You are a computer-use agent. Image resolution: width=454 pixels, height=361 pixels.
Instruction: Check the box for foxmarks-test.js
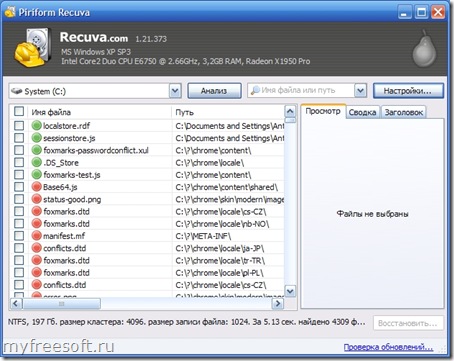coord(19,174)
